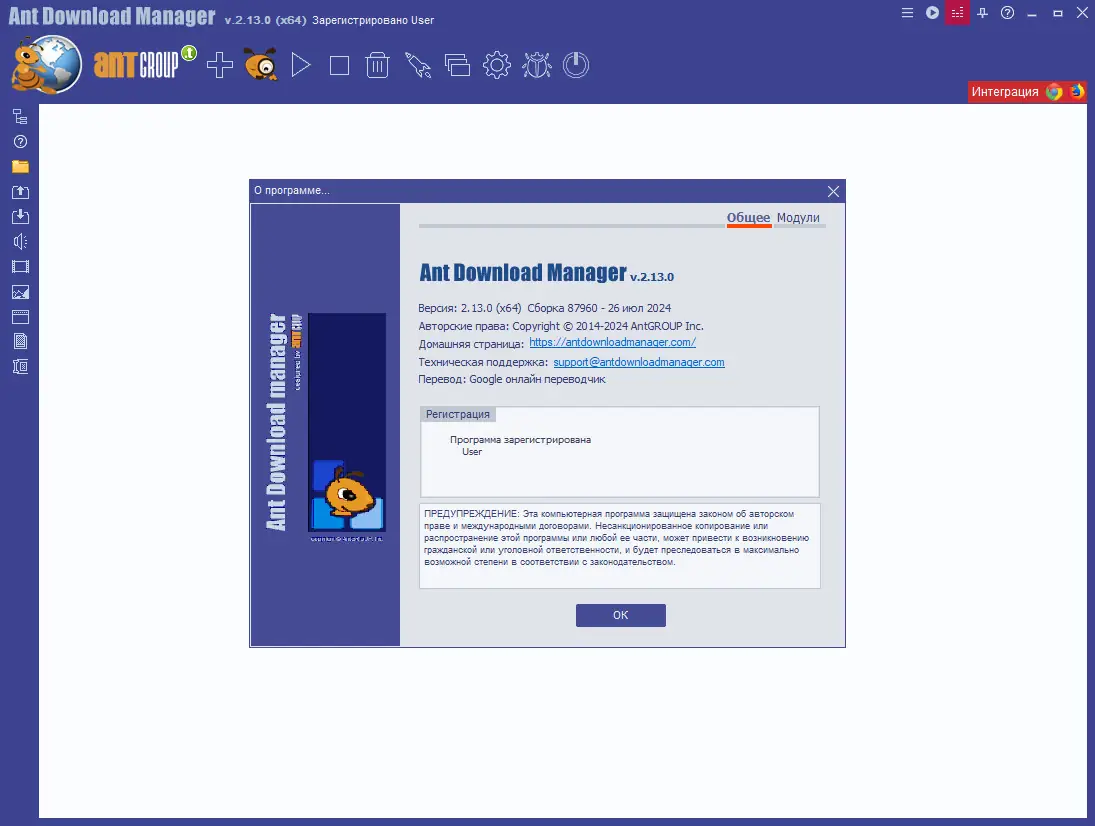
Task: Open the antdownloadmanager.com homepage link
Action: pyautogui.click(x=613, y=342)
